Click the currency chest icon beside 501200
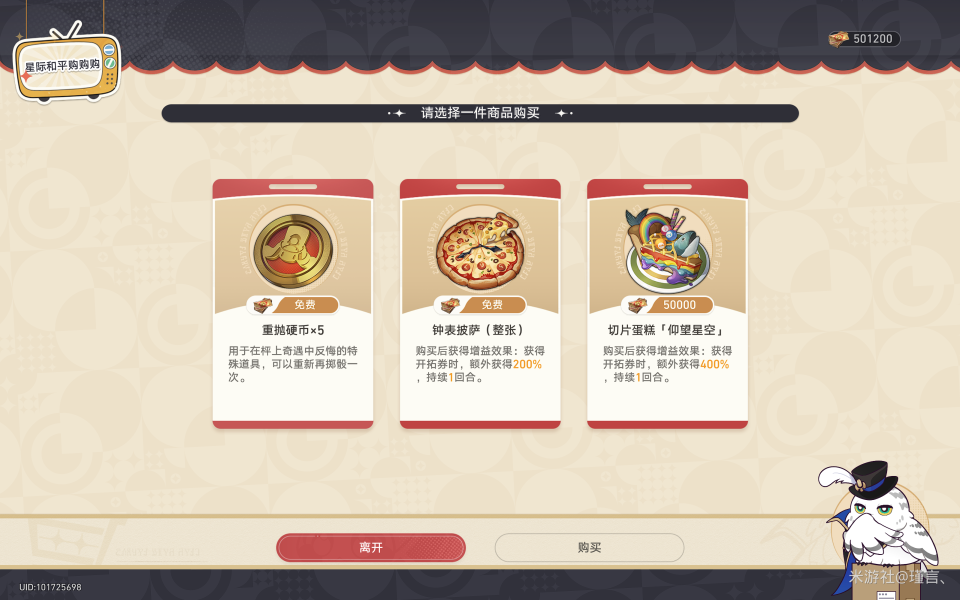This screenshot has width=960, height=600. pyautogui.click(x=838, y=39)
